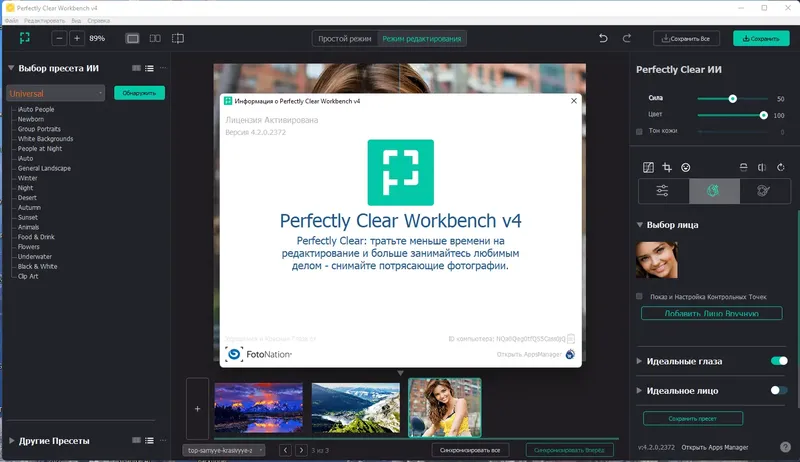The image size is (800, 462).
Task: Switch to Simple mode tab
Action: [345, 39]
